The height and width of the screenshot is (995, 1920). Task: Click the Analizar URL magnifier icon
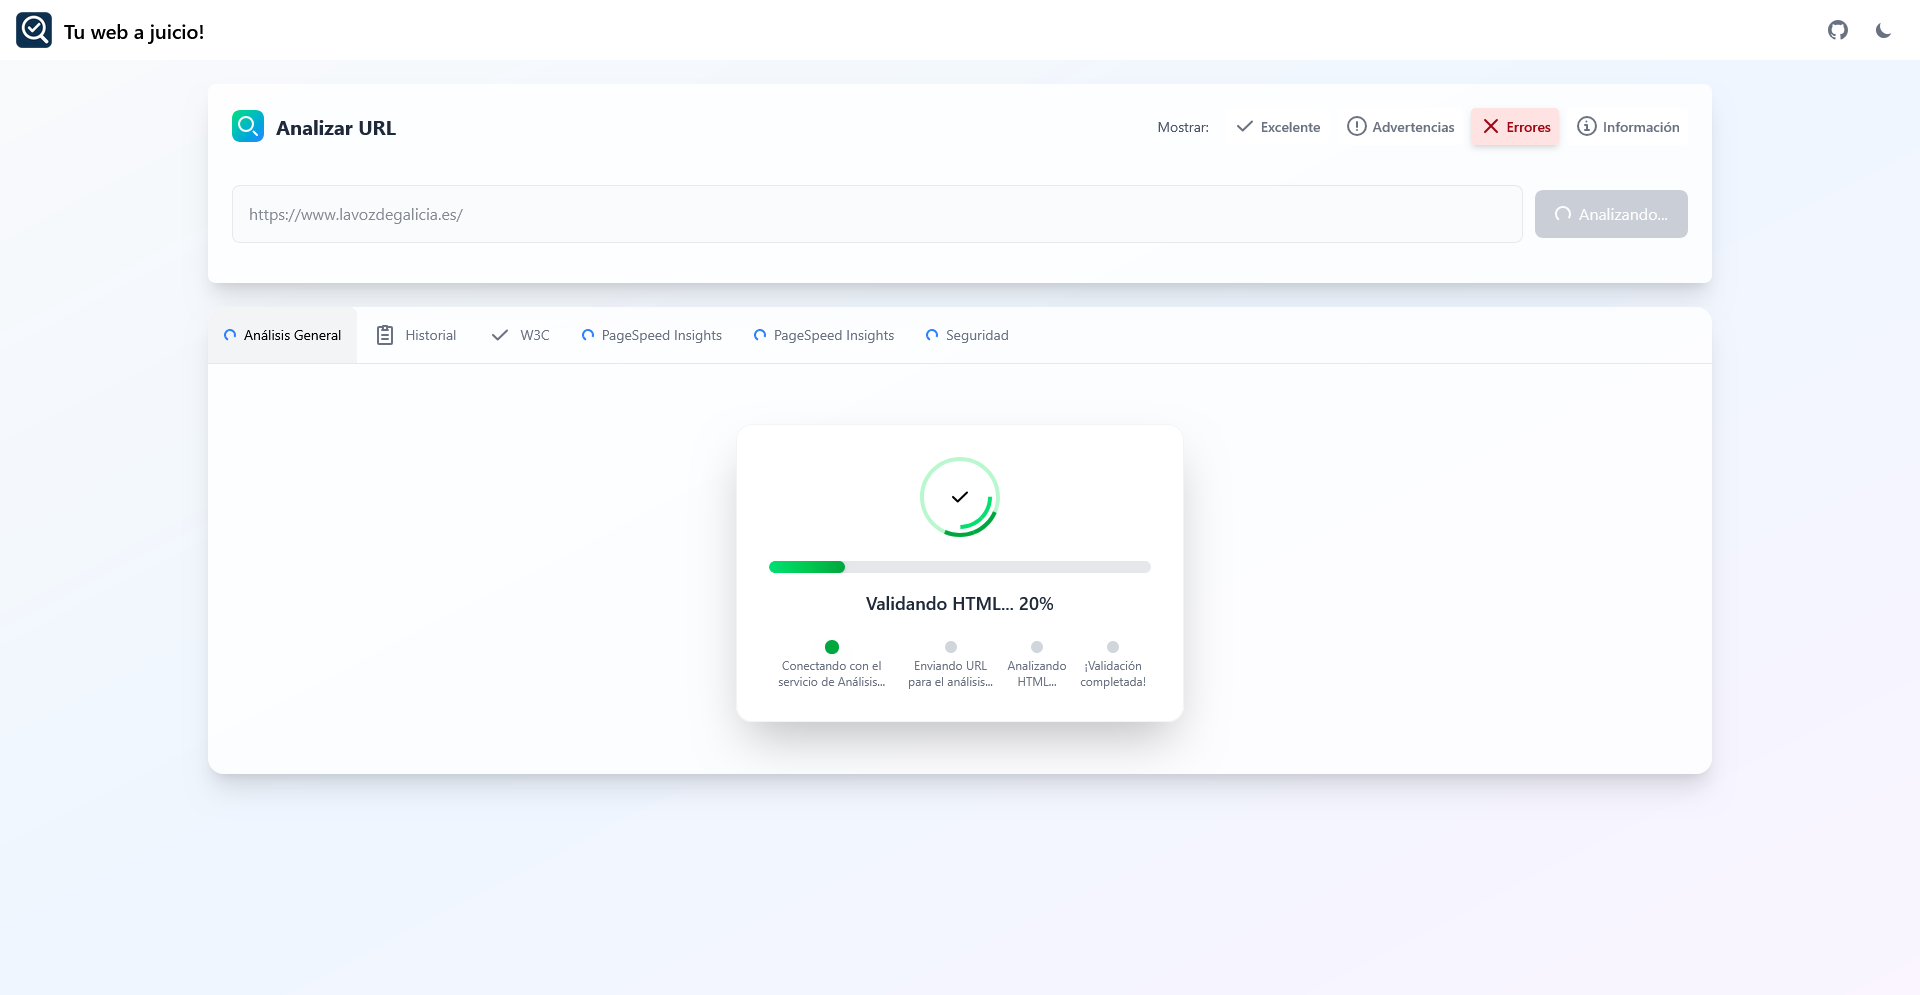pos(248,126)
